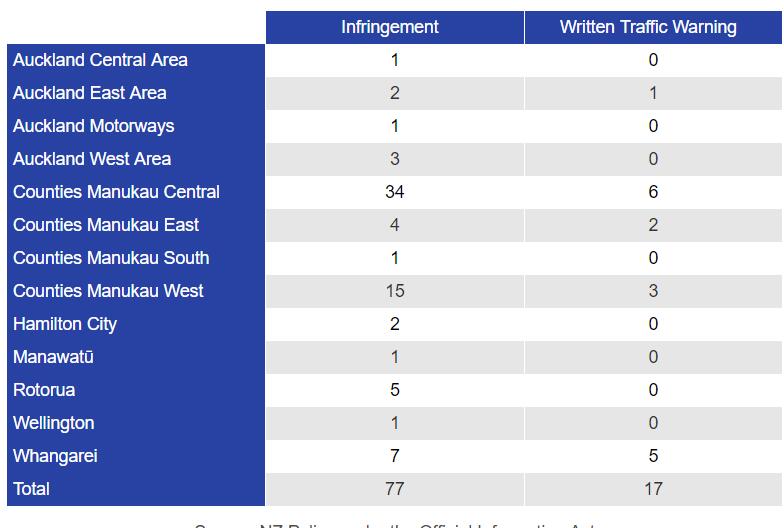Select the total infringement count 77
This screenshot has width=784, height=528.
tap(394, 489)
